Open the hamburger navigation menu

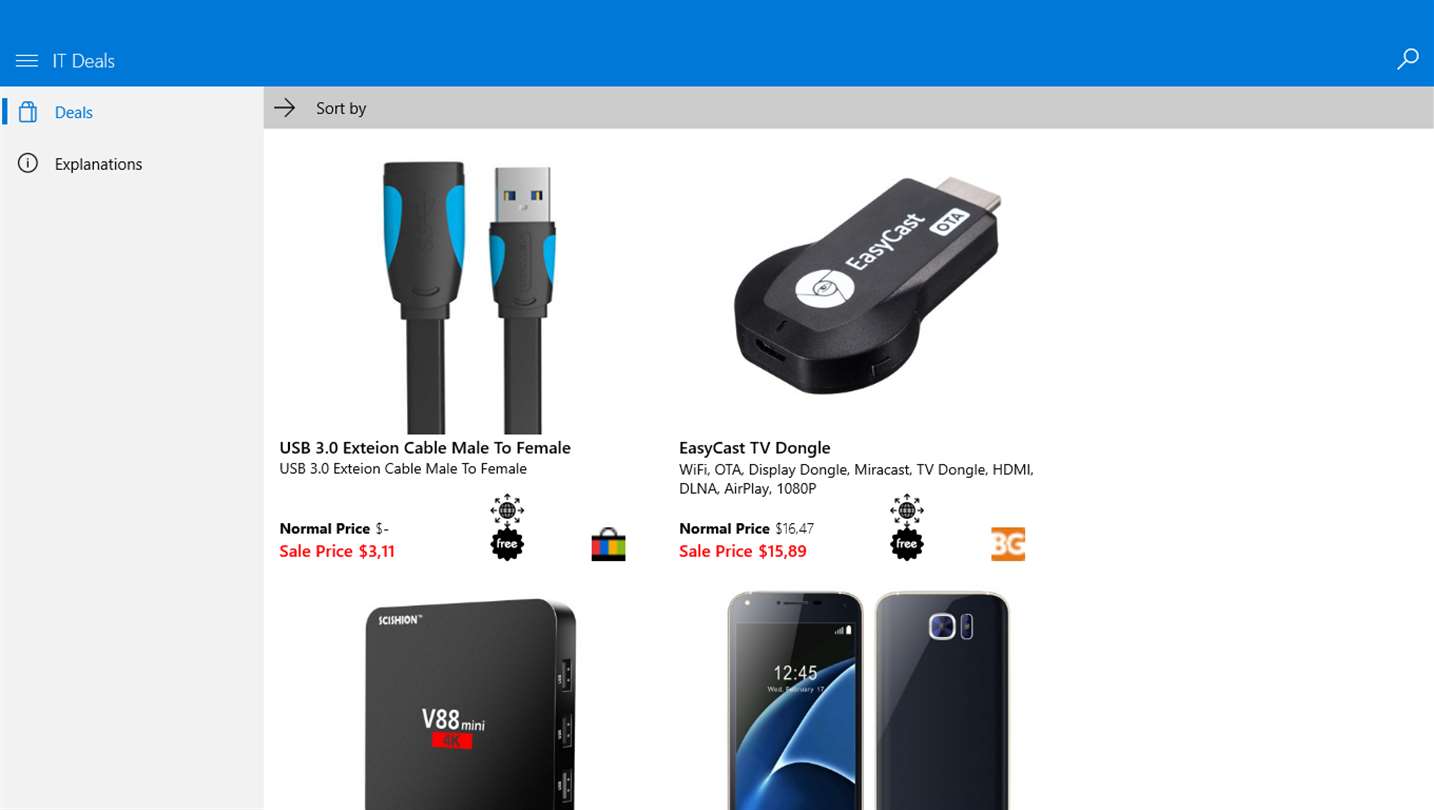pyautogui.click(x=27, y=61)
